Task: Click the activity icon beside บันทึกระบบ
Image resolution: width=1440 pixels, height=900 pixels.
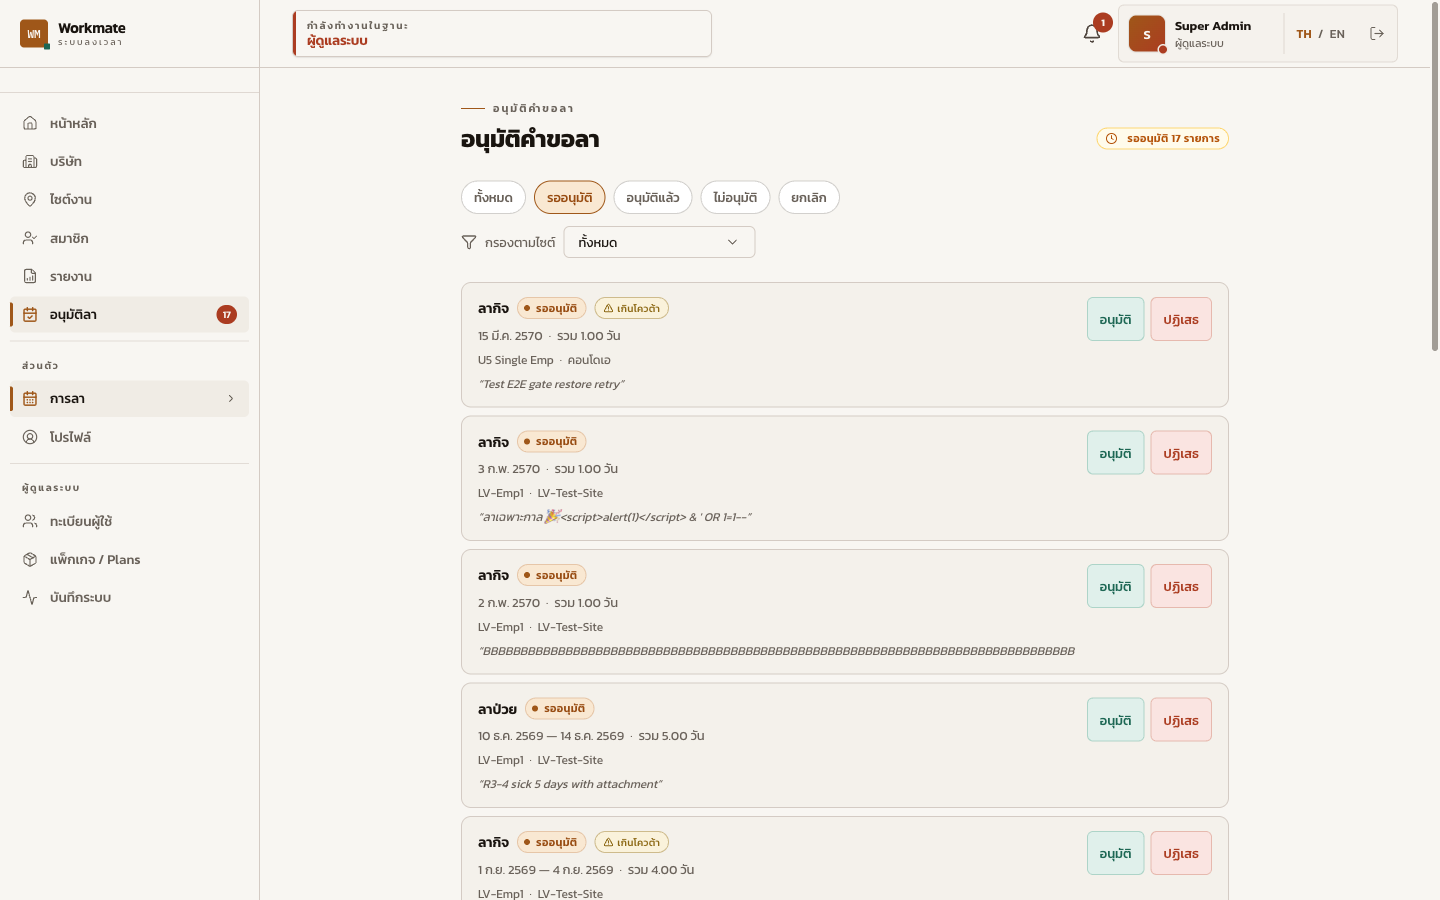Action: pyautogui.click(x=30, y=597)
